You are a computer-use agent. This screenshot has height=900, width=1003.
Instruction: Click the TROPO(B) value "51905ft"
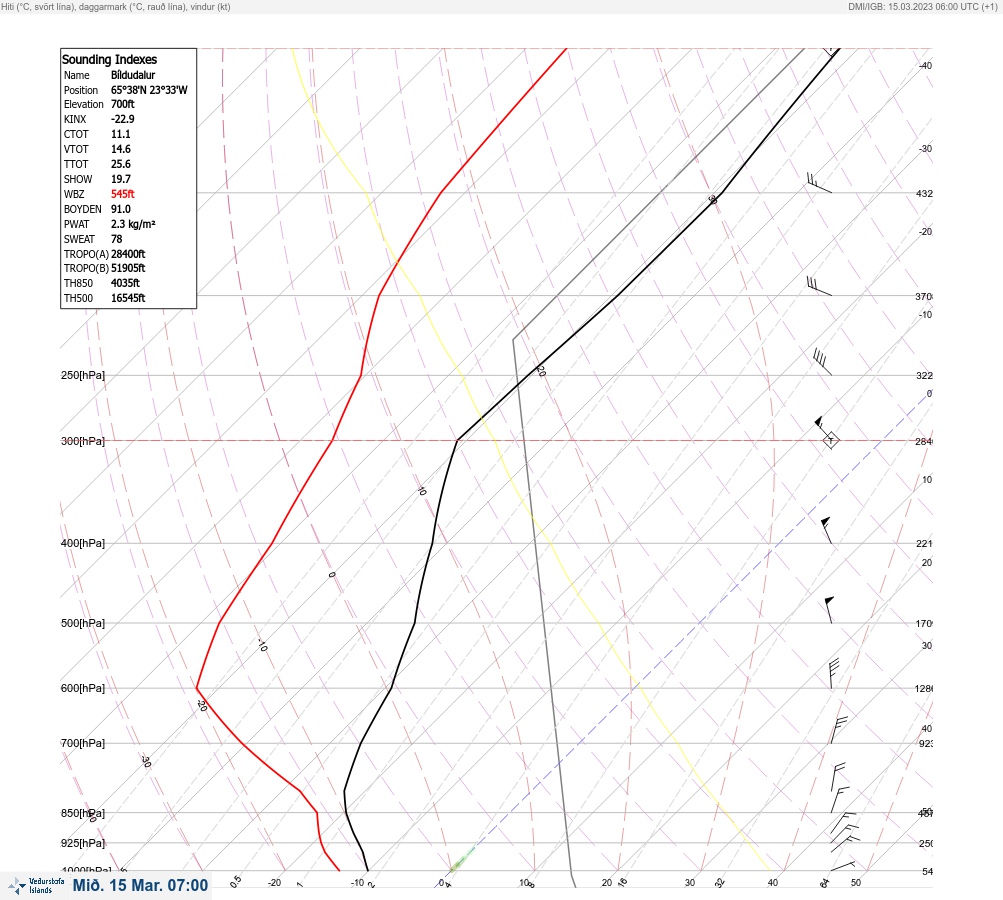click(x=128, y=268)
